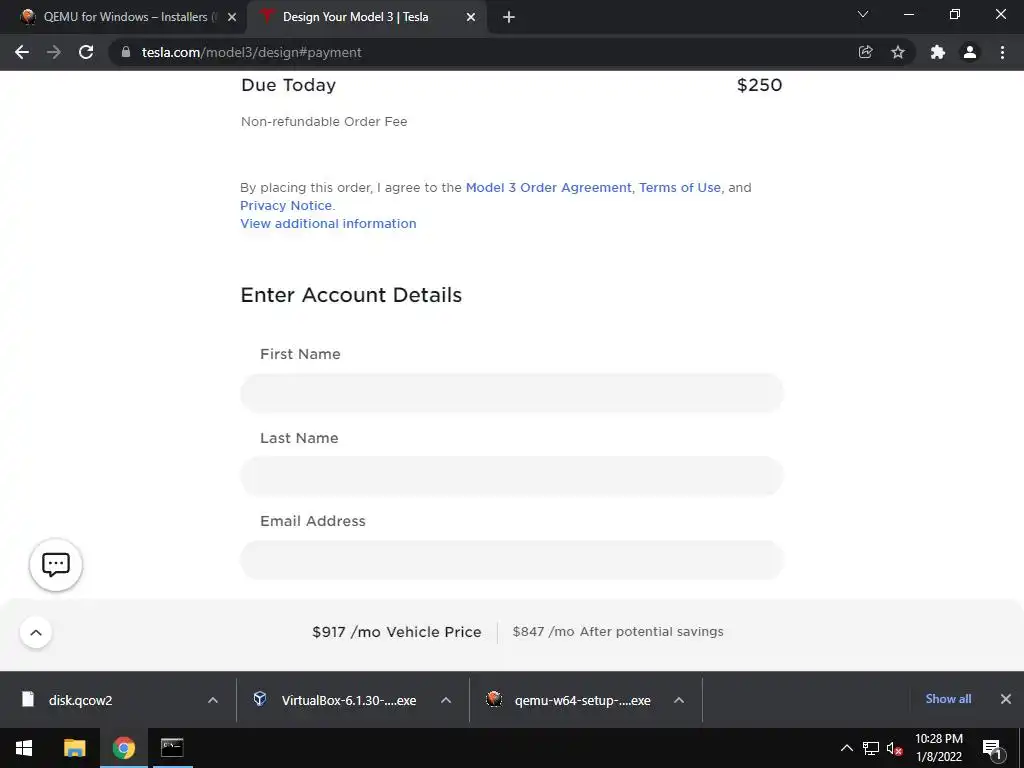Open the Extensions puzzle icon
The width and height of the screenshot is (1024, 768).
coord(938,52)
